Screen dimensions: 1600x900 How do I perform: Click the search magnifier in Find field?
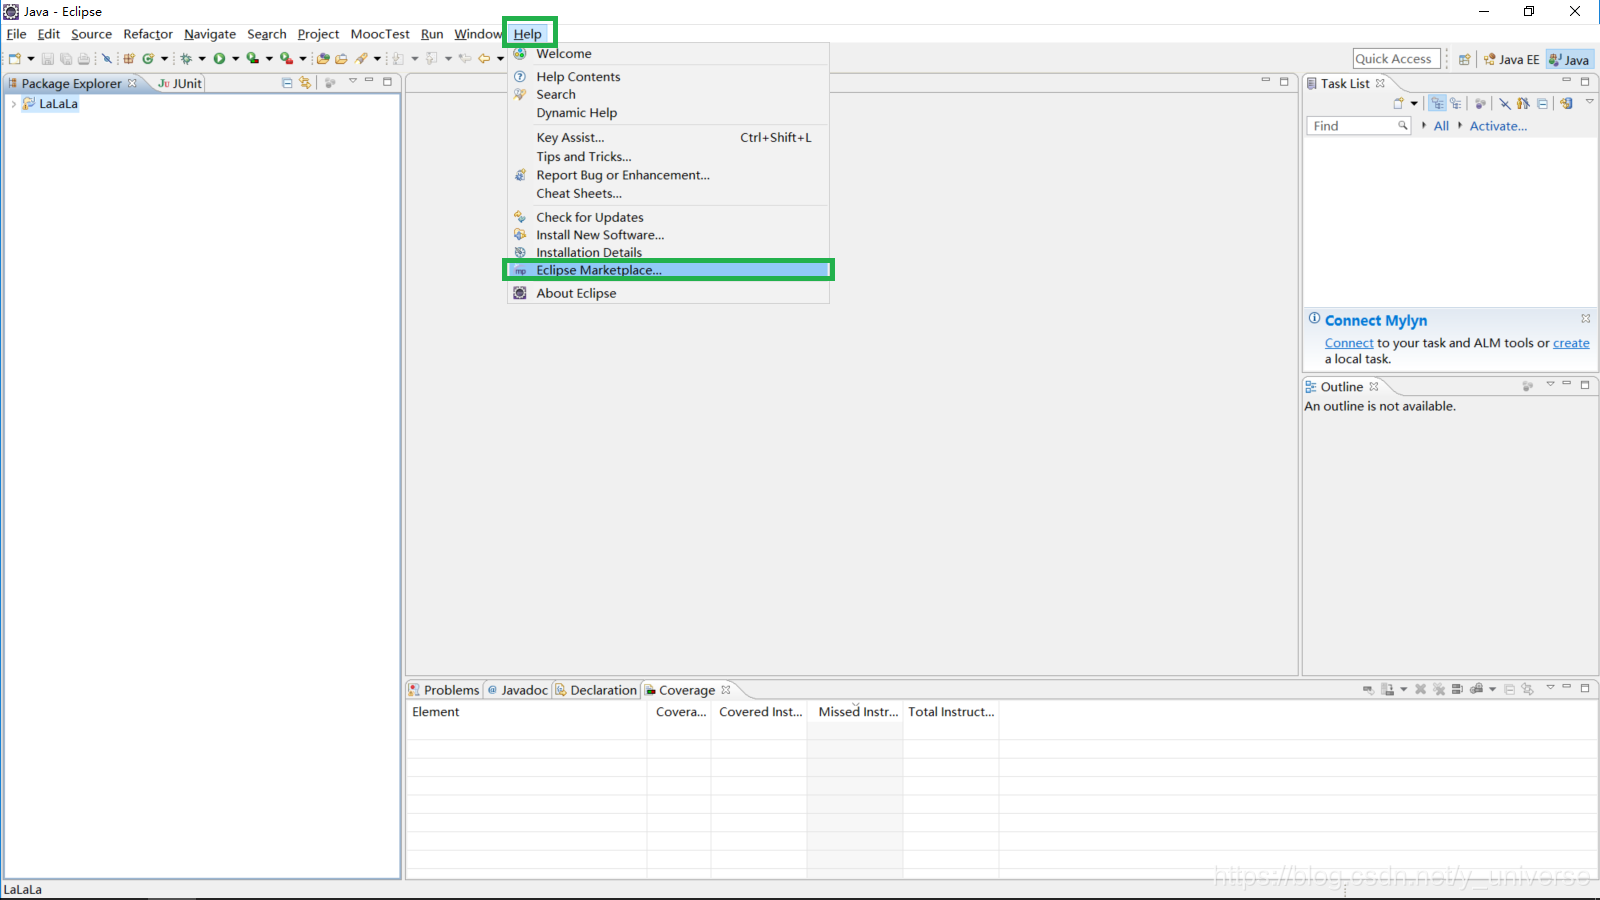tap(1403, 126)
